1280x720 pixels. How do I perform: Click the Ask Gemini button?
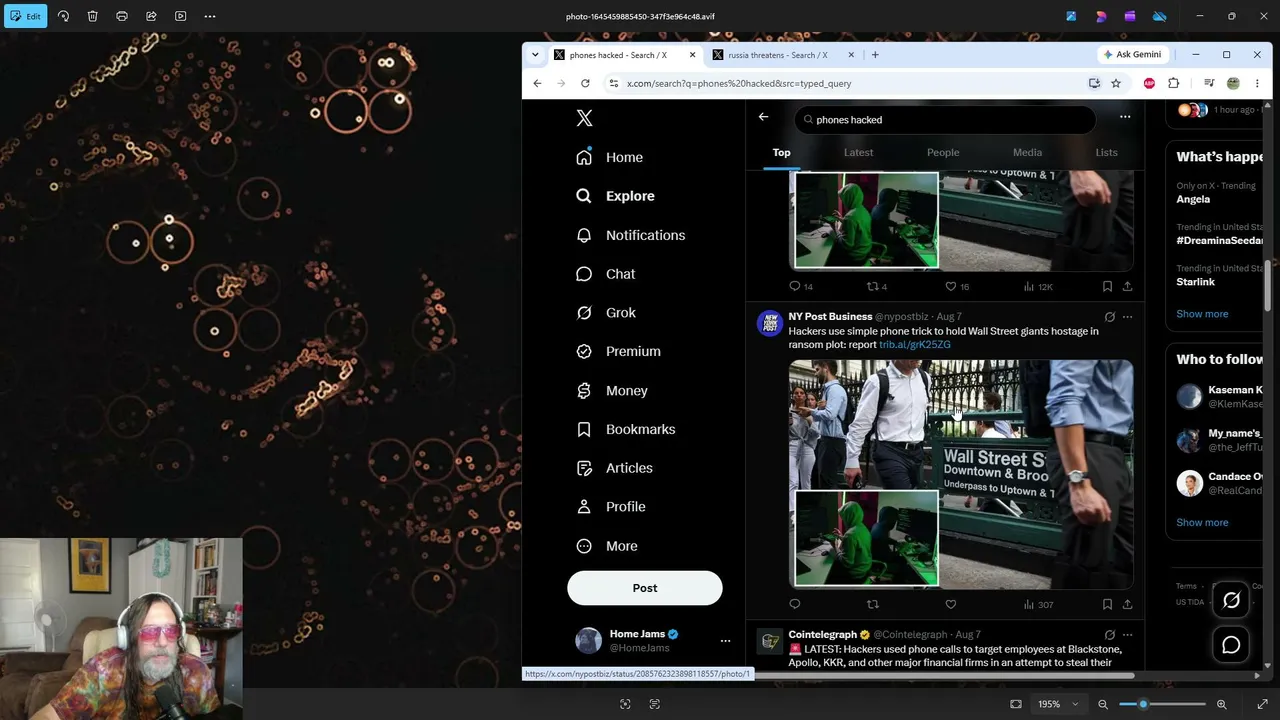1132,55
